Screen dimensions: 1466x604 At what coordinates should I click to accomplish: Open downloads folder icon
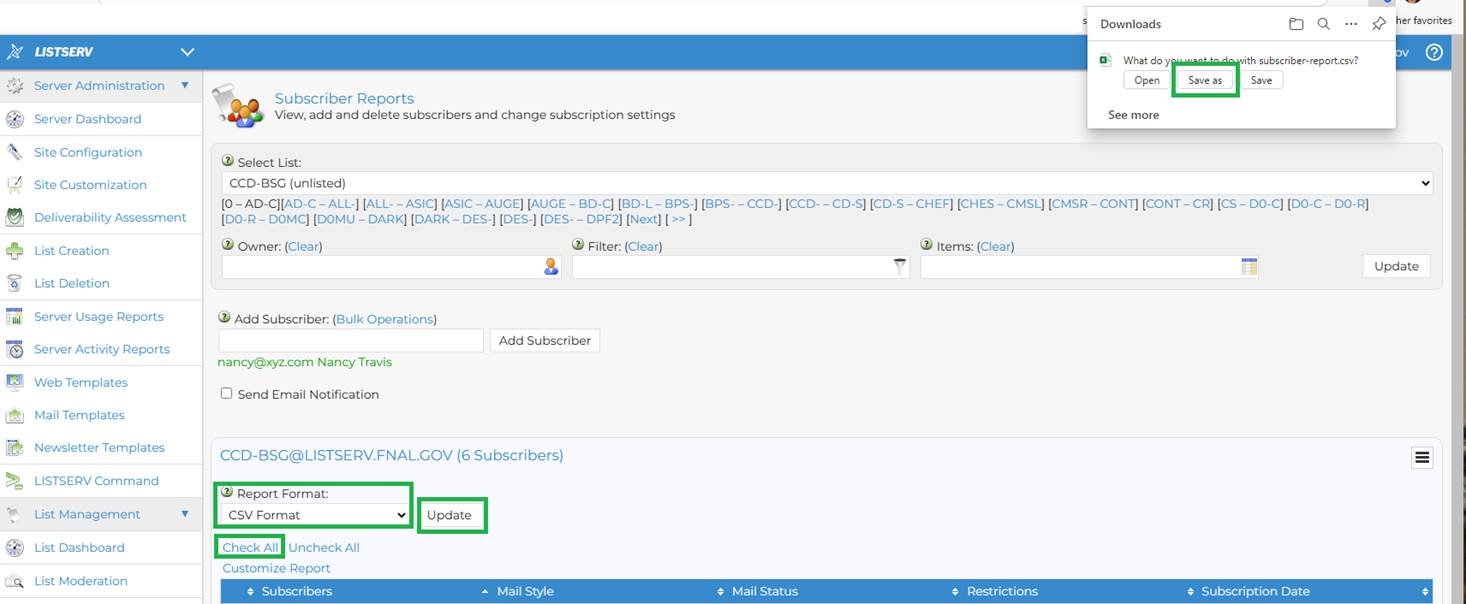coord(1296,24)
